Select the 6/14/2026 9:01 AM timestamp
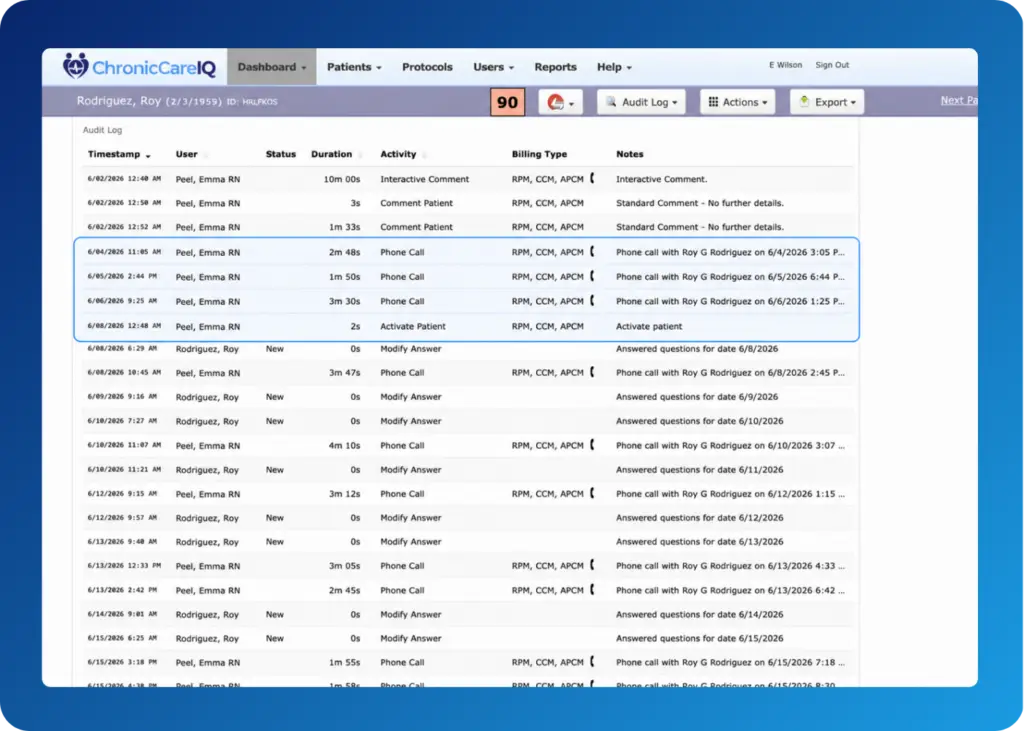This screenshot has height=731, width=1024. pos(122,614)
